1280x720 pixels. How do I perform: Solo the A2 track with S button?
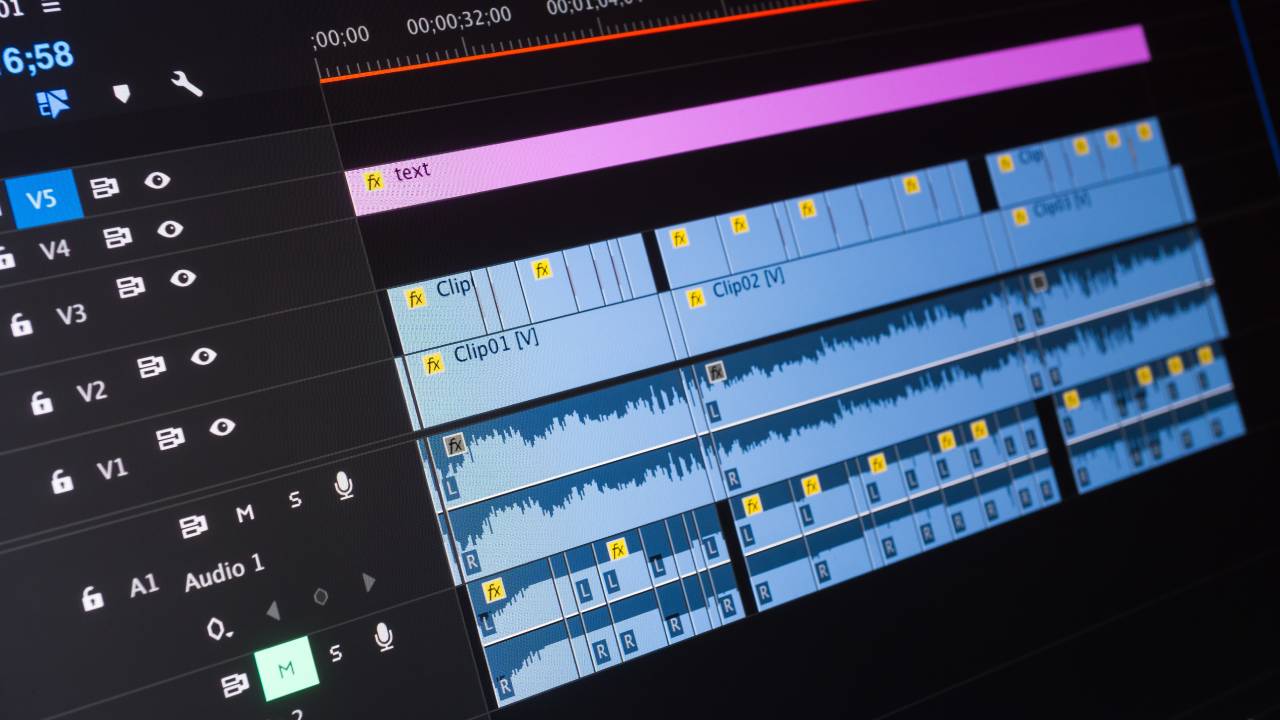click(x=336, y=653)
